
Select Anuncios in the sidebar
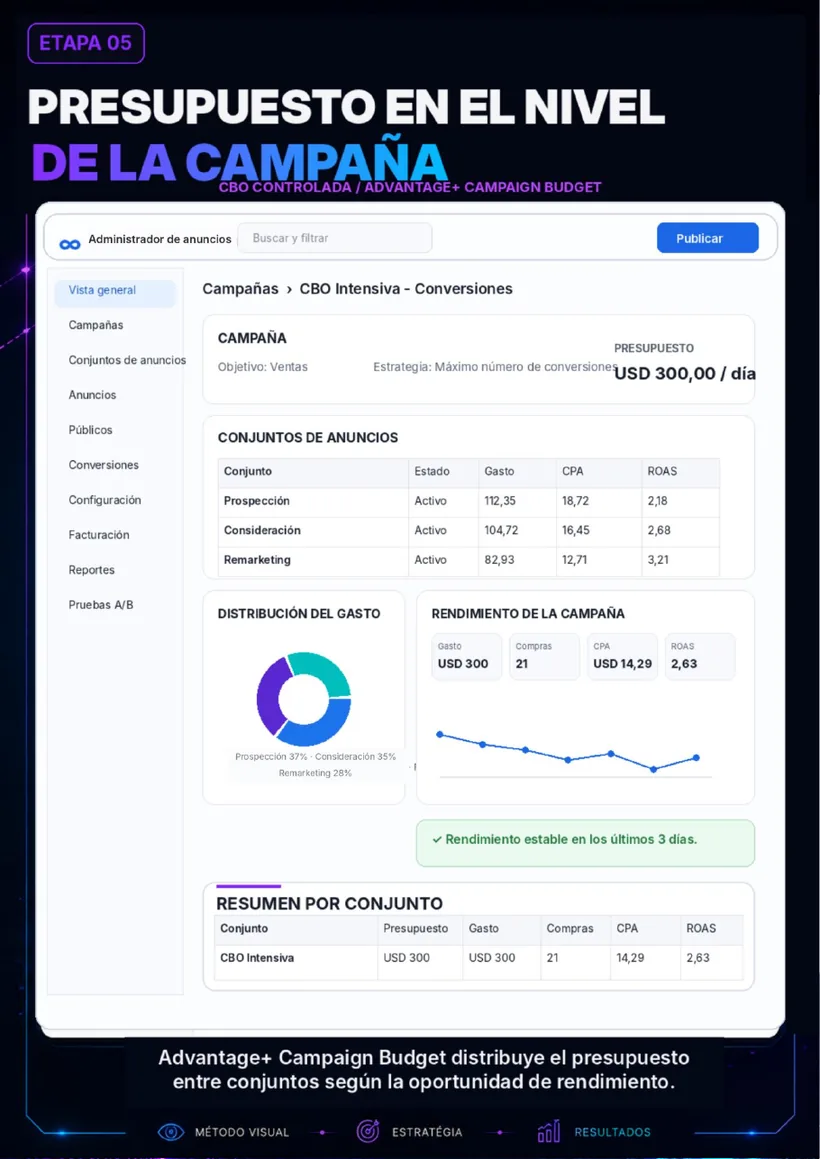pyautogui.click(x=92, y=395)
